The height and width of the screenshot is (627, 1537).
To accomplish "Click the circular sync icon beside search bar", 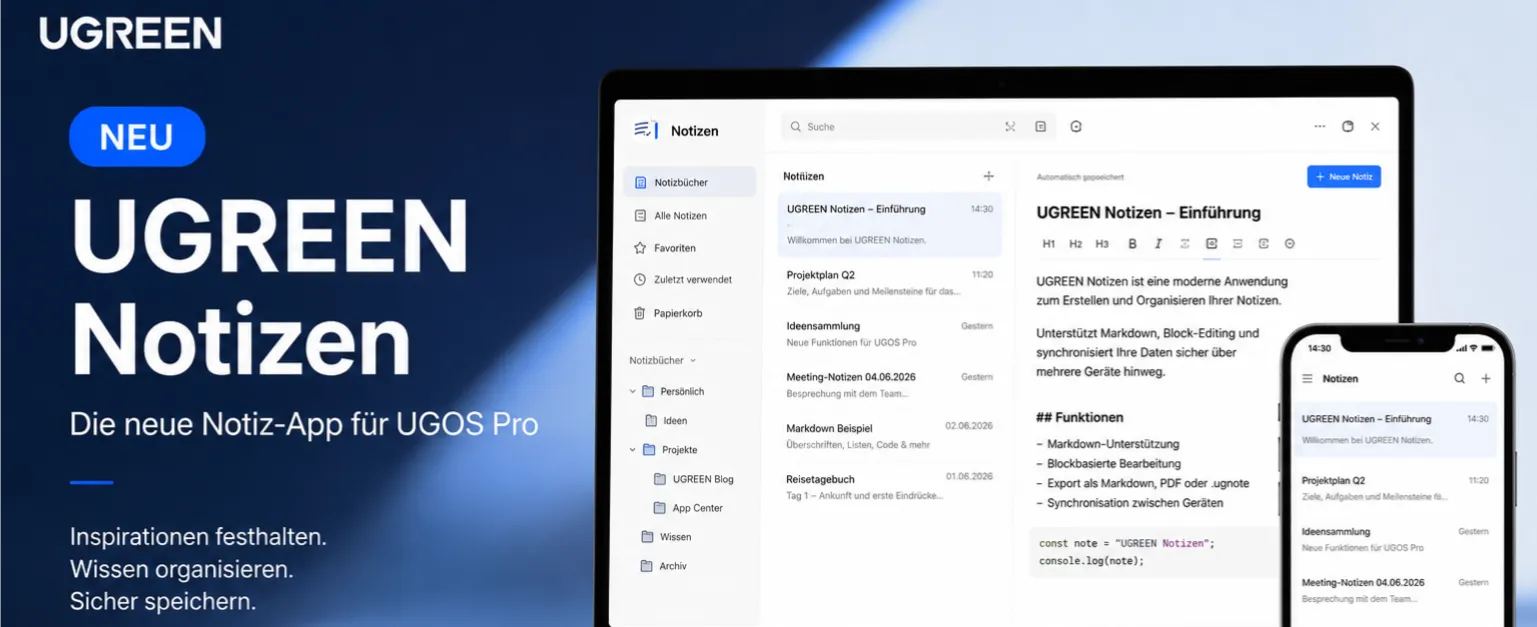I will click(1076, 127).
